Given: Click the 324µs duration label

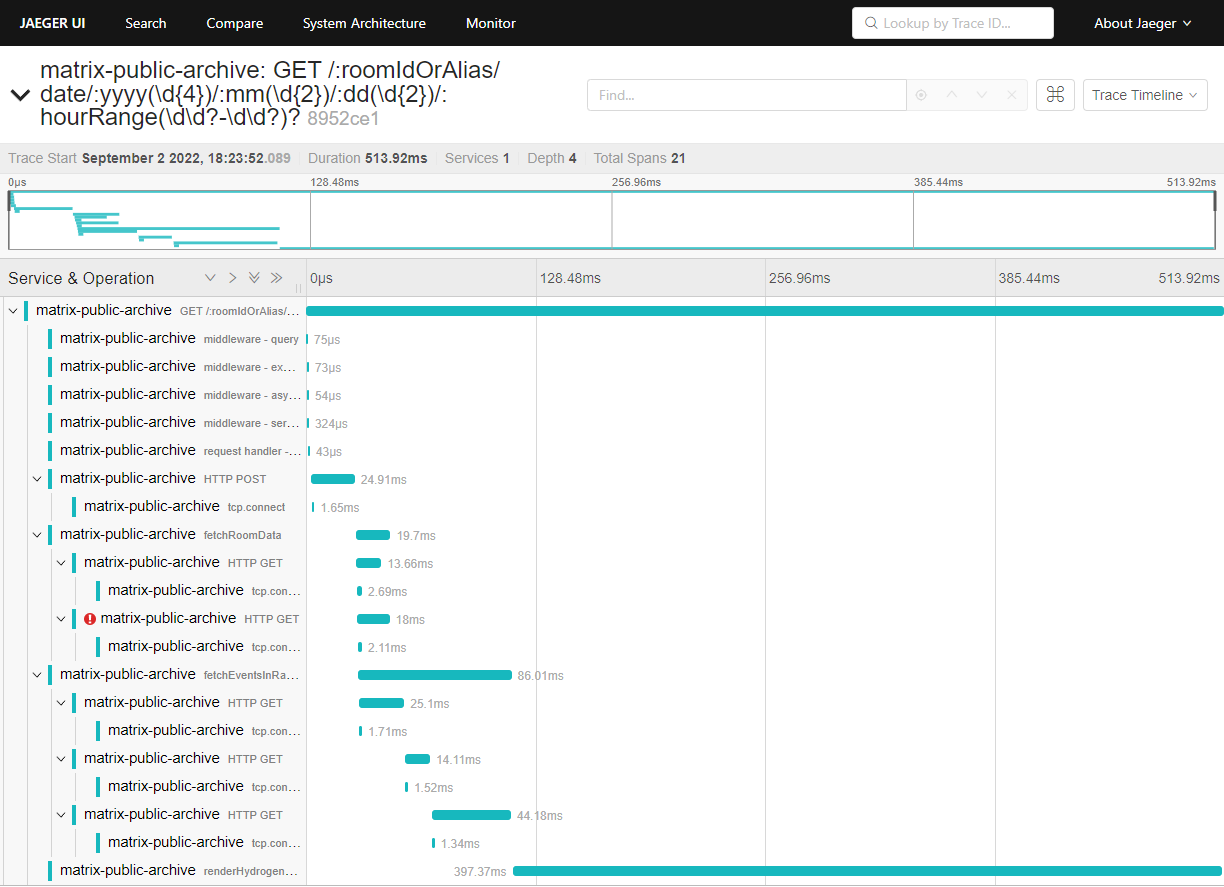Looking at the screenshot, I should point(331,424).
